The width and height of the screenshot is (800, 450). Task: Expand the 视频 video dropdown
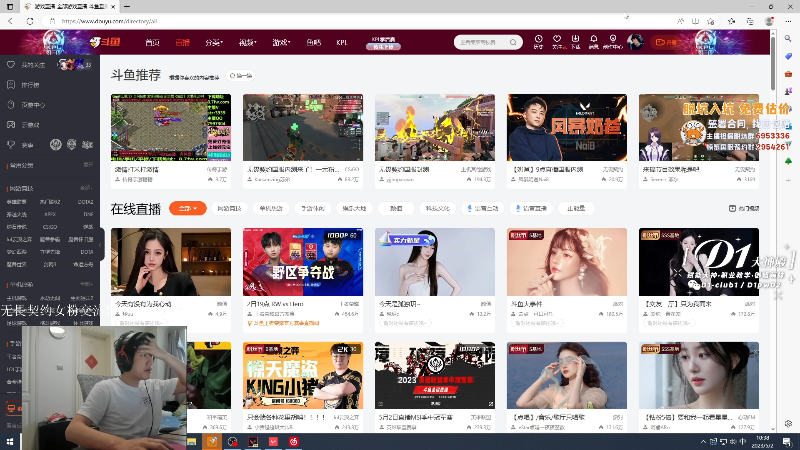click(247, 42)
